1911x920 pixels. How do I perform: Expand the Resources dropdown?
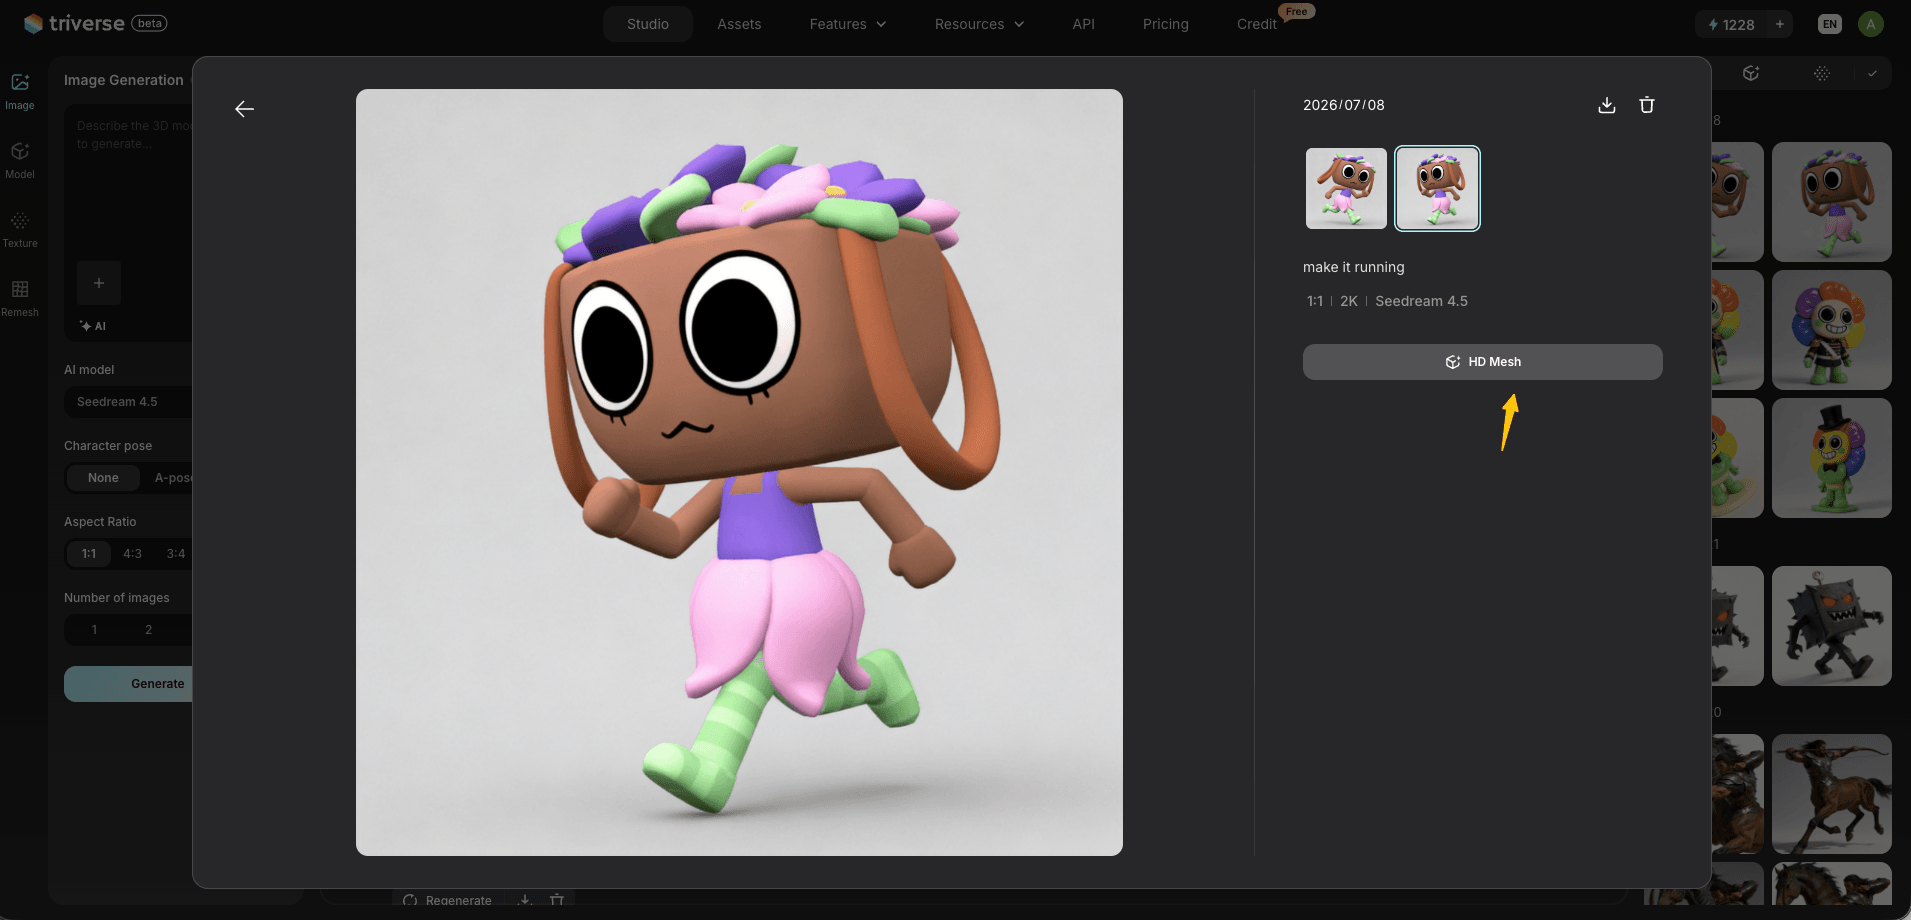click(979, 24)
